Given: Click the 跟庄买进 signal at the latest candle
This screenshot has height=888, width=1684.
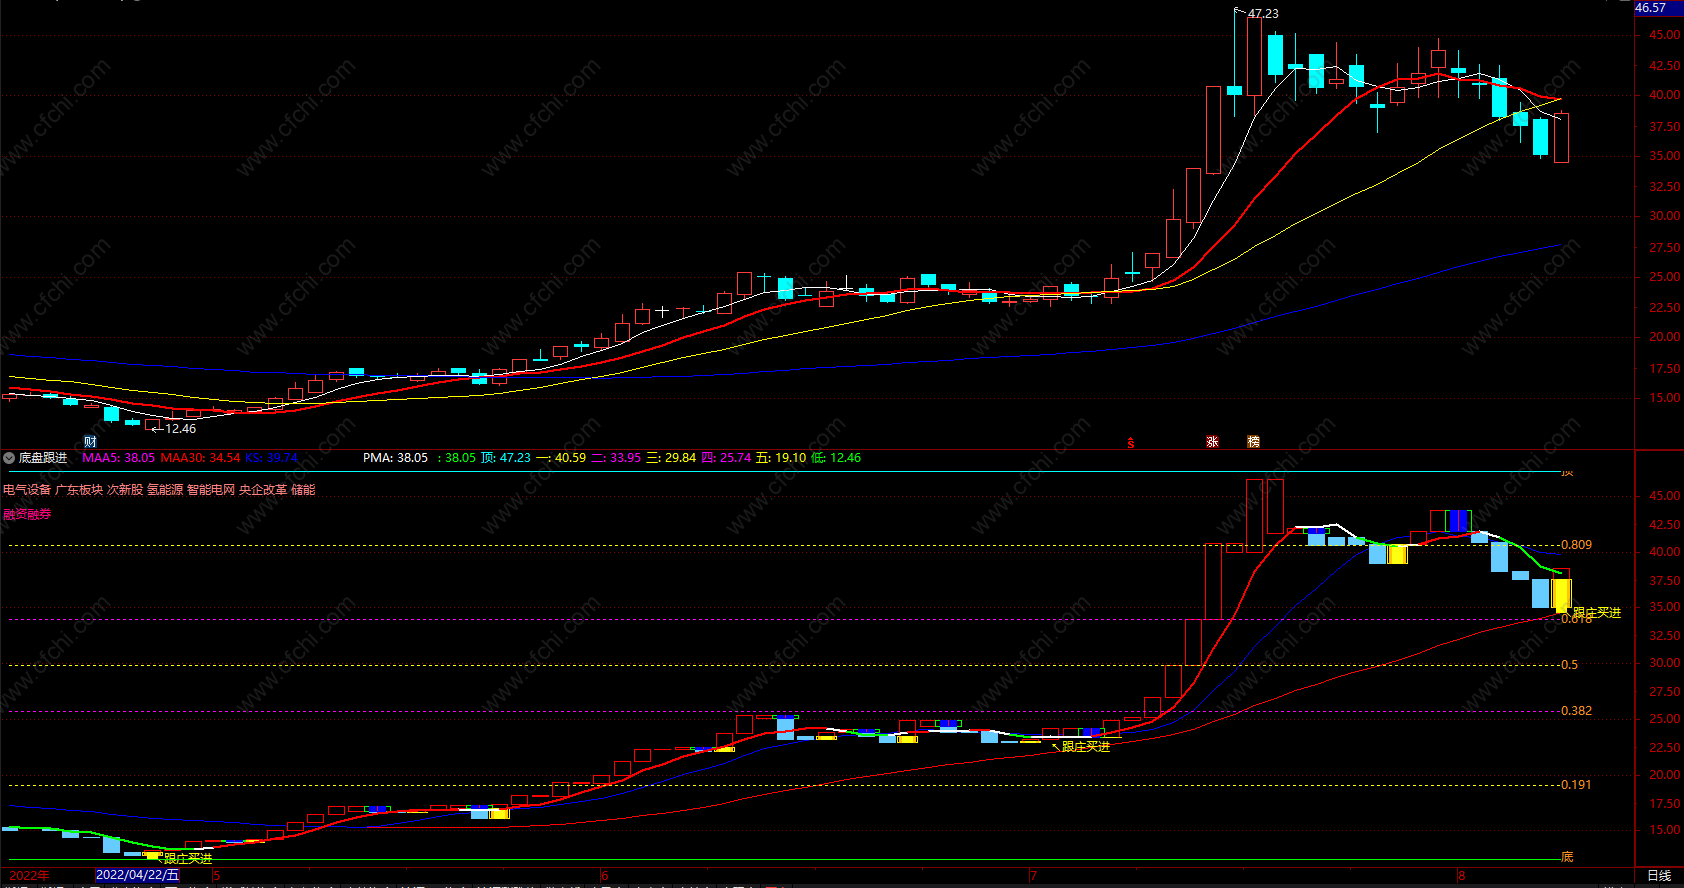Looking at the screenshot, I should tap(1597, 613).
